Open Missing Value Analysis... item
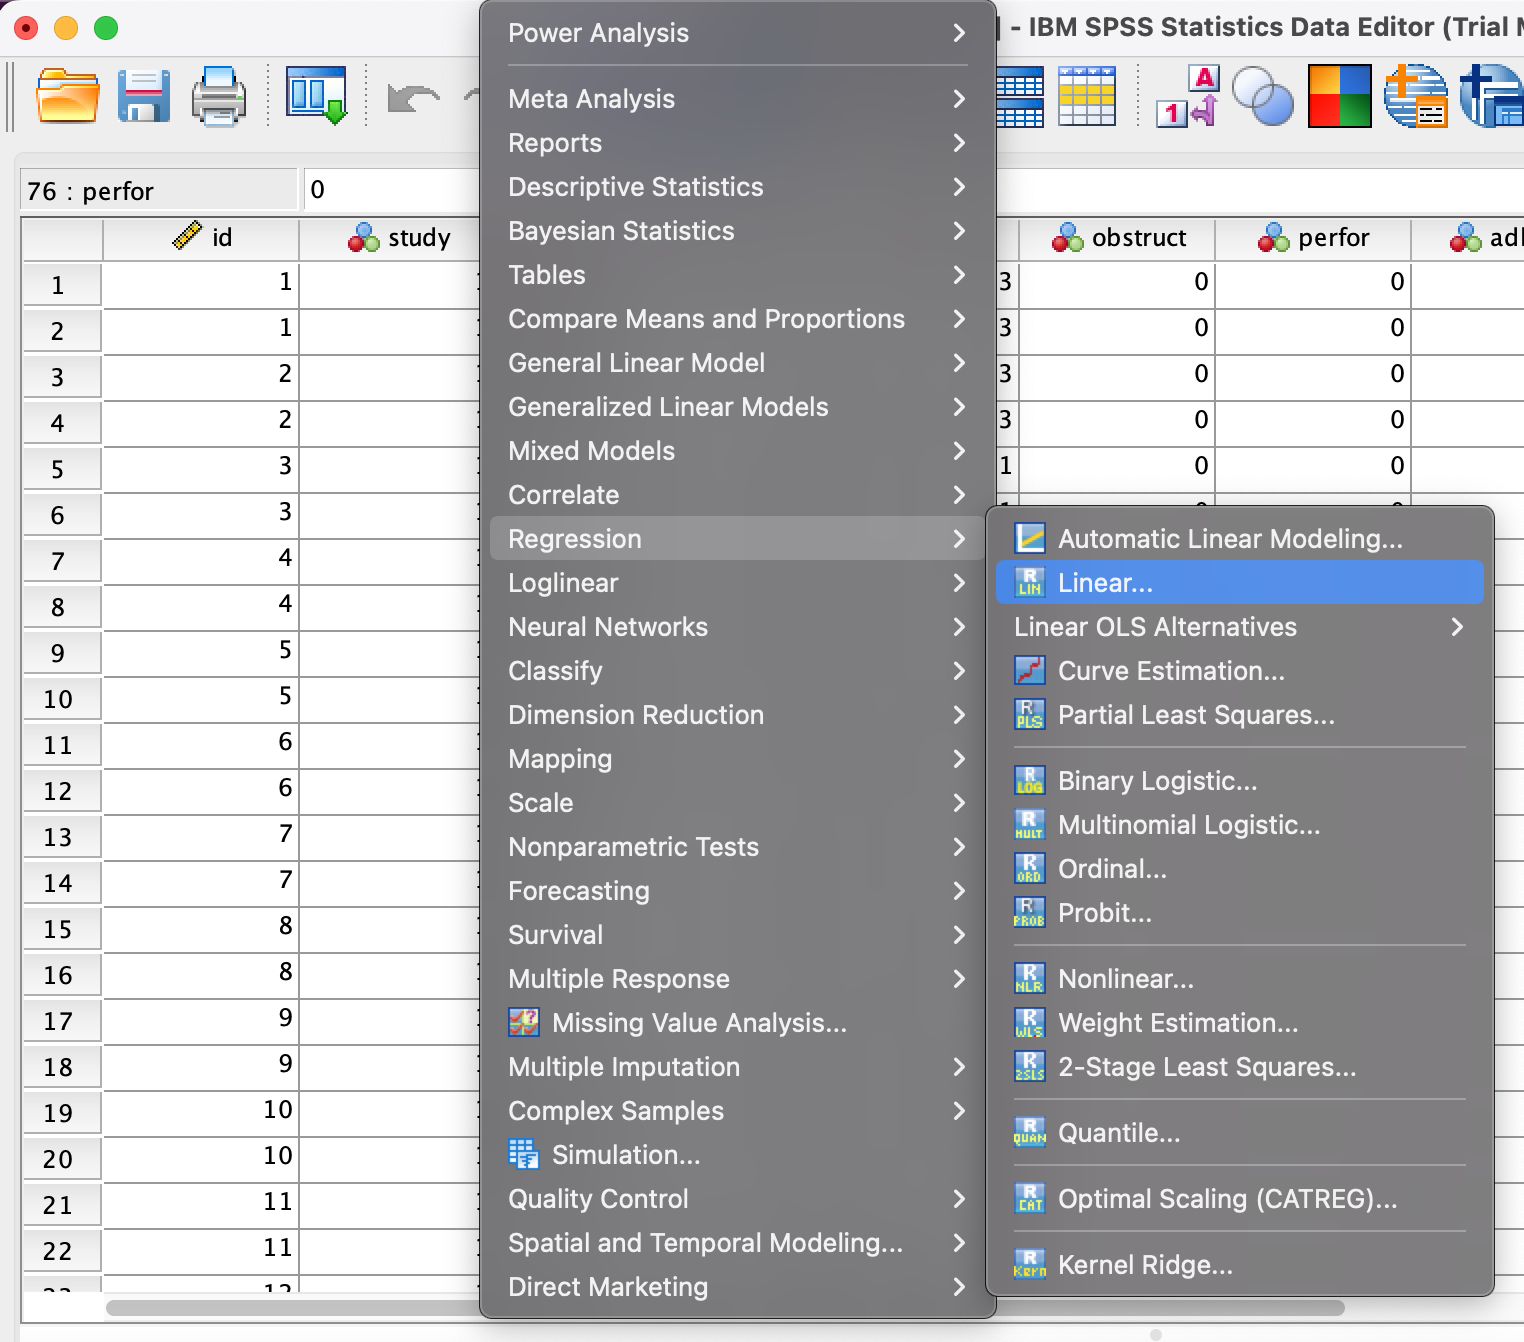 (x=698, y=1023)
